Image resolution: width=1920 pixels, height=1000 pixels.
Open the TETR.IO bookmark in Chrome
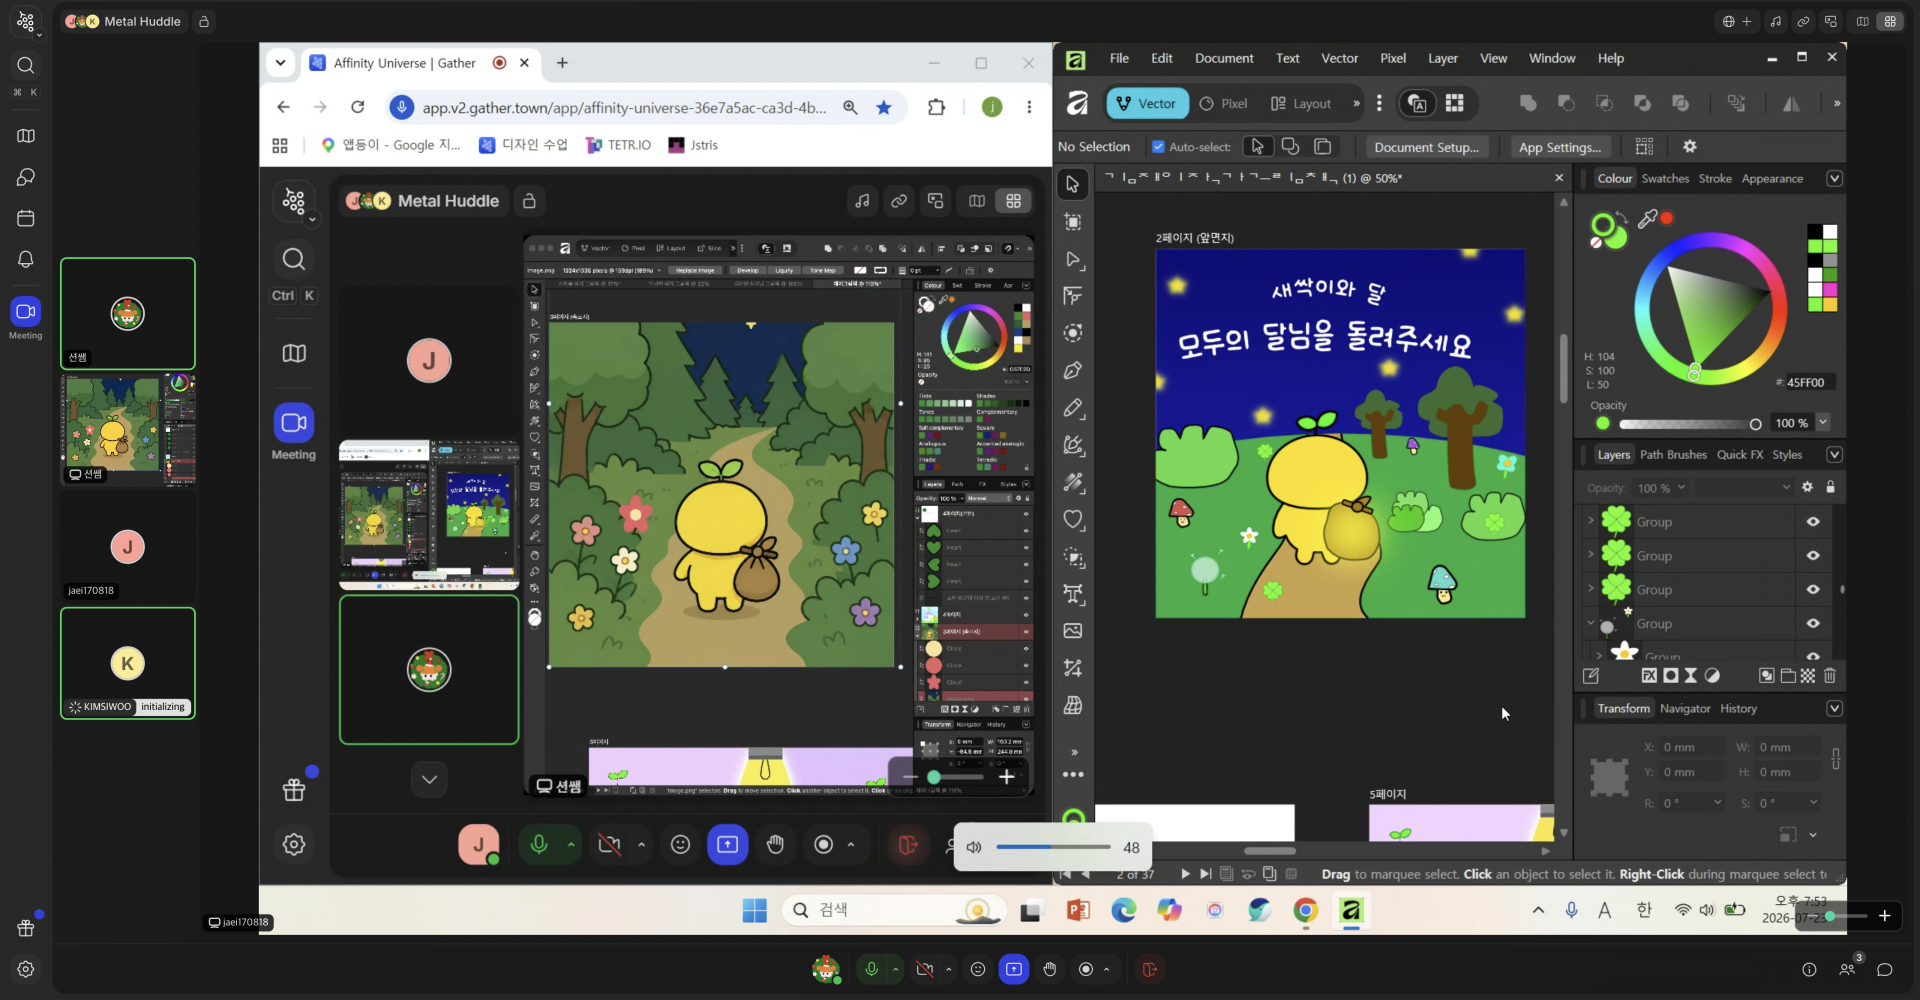point(618,145)
